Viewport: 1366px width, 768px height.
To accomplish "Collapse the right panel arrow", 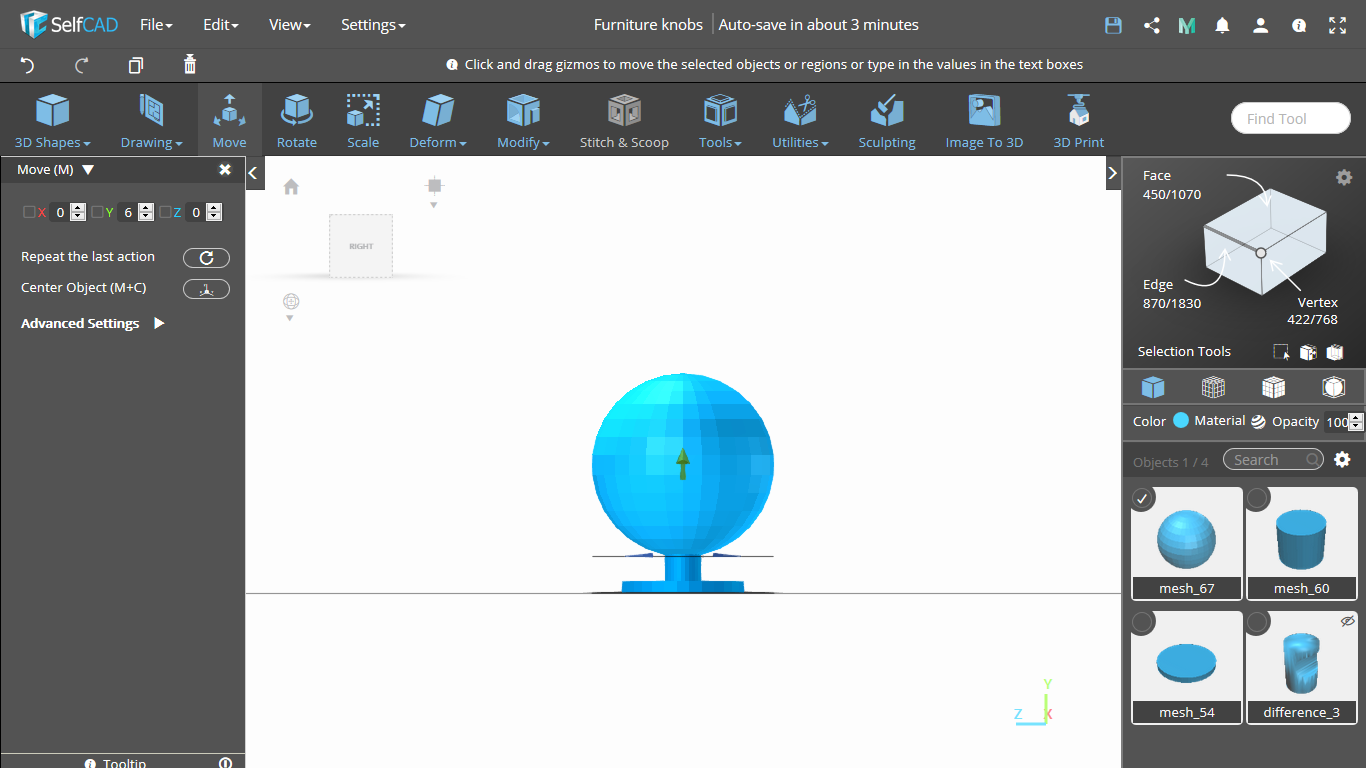I will pyautogui.click(x=1112, y=173).
